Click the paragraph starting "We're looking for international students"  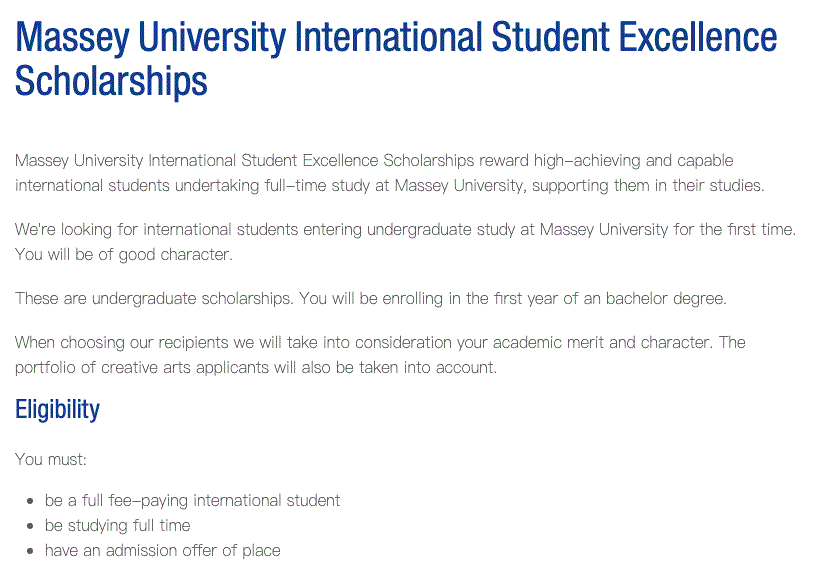coord(405,229)
